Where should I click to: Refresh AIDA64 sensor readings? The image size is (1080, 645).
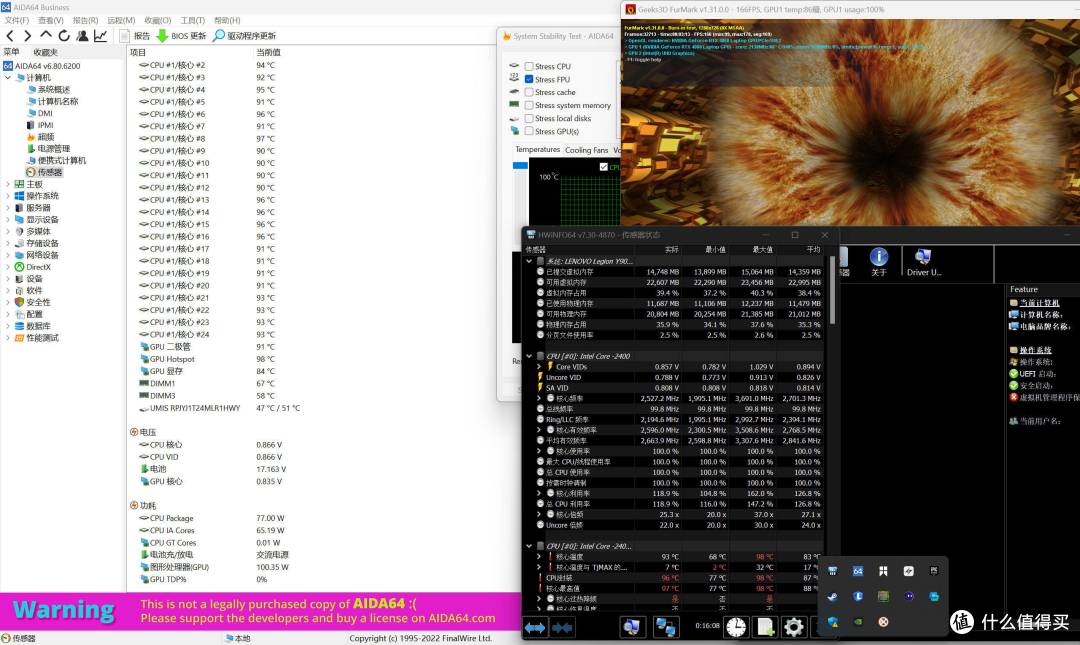click(64, 36)
